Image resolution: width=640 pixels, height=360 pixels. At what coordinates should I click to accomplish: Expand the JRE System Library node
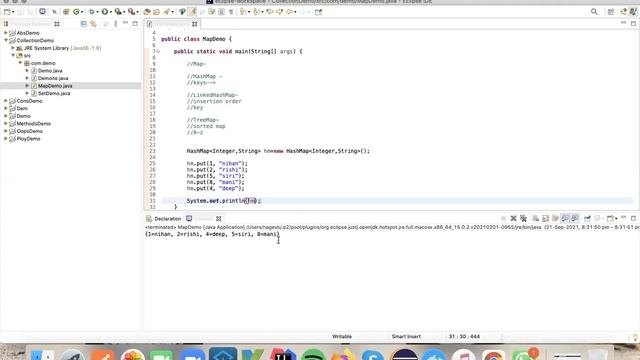[13, 48]
